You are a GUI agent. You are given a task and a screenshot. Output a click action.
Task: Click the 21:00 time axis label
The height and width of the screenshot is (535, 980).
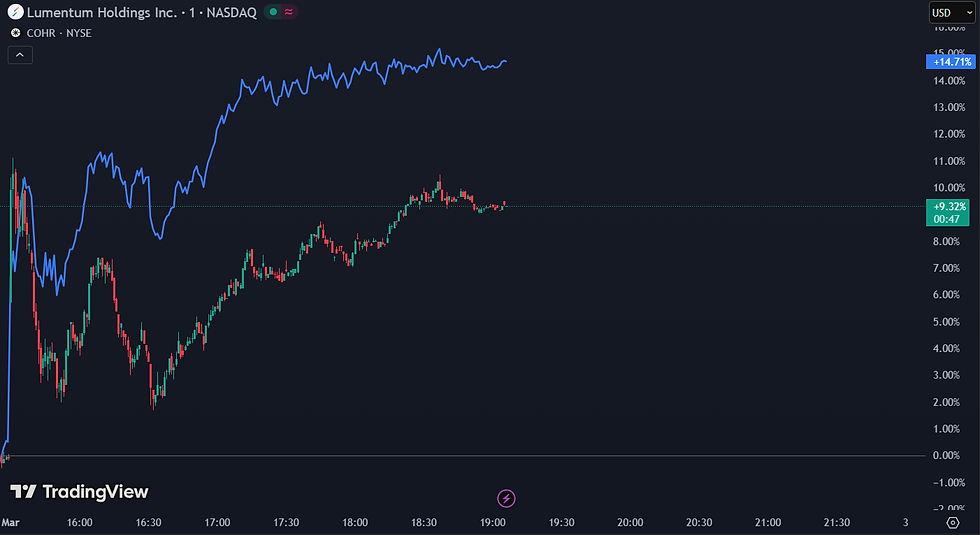click(x=768, y=522)
